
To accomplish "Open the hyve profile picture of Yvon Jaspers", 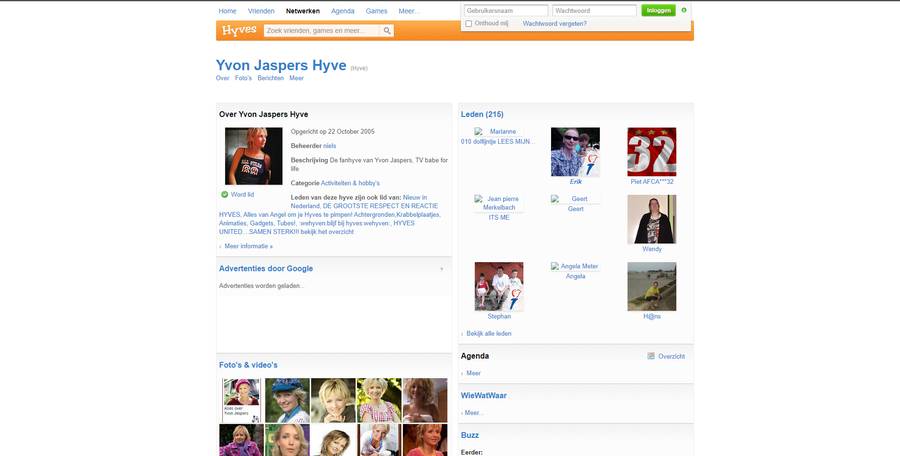I will click(x=254, y=156).
